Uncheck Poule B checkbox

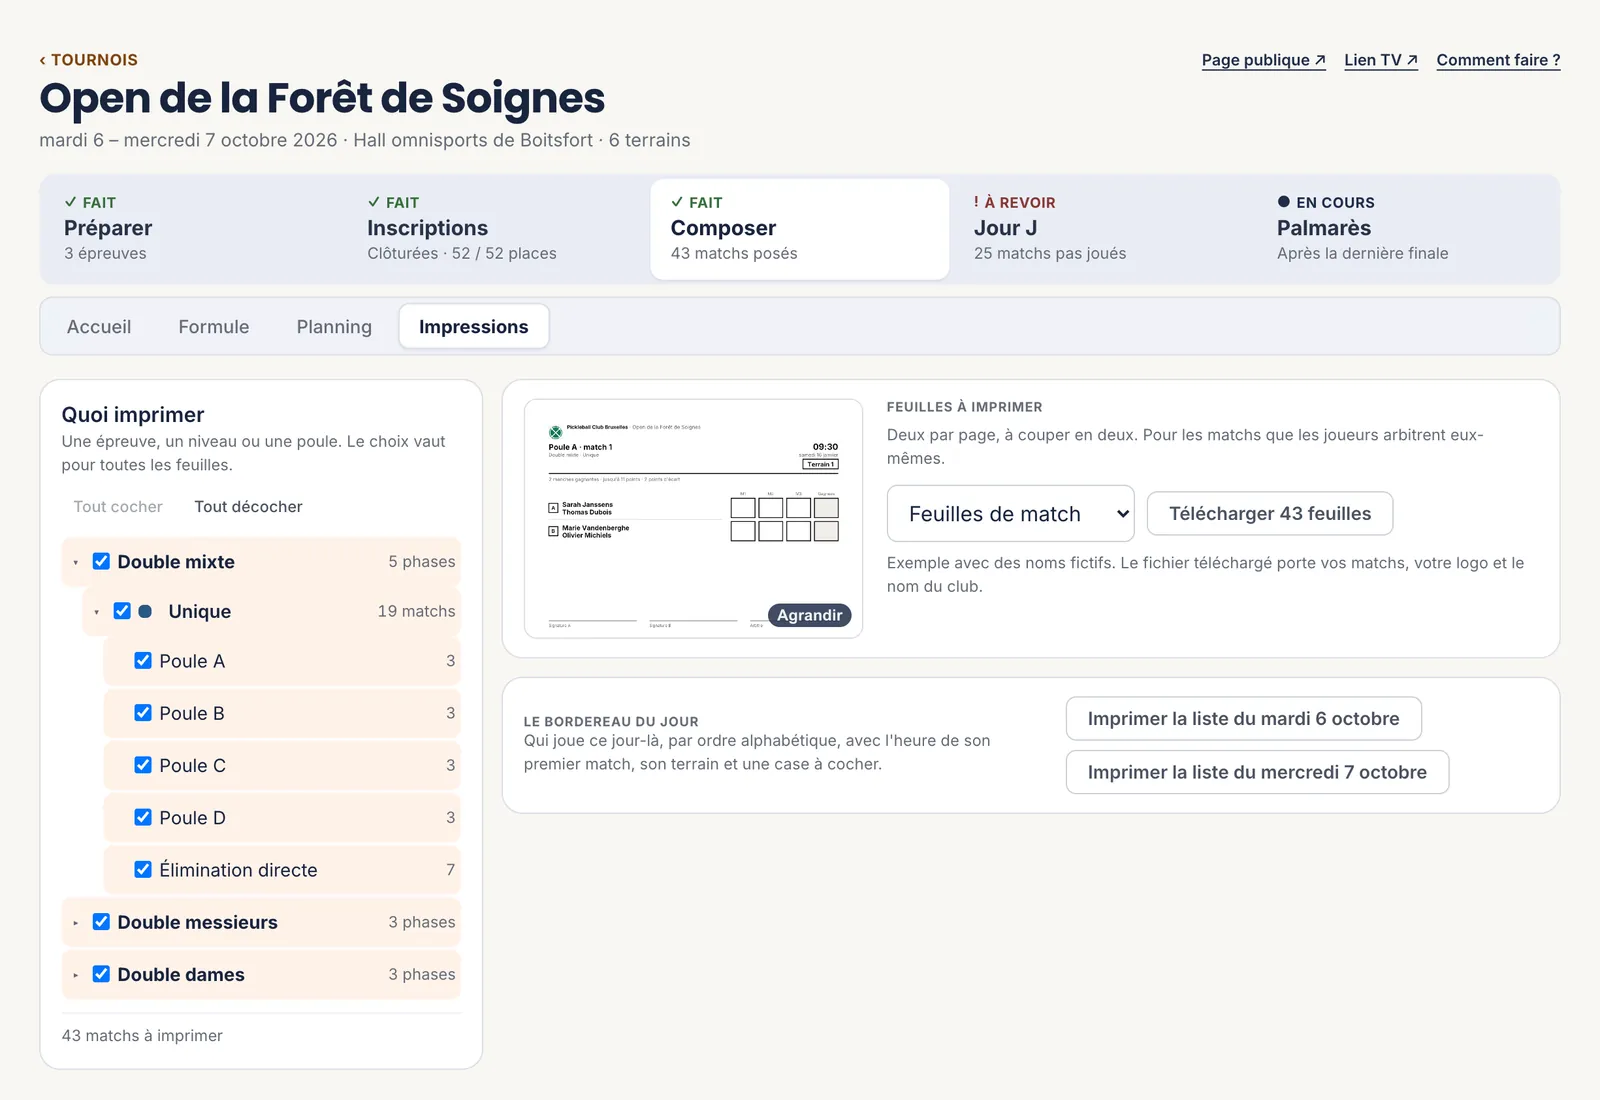[143, 713]
